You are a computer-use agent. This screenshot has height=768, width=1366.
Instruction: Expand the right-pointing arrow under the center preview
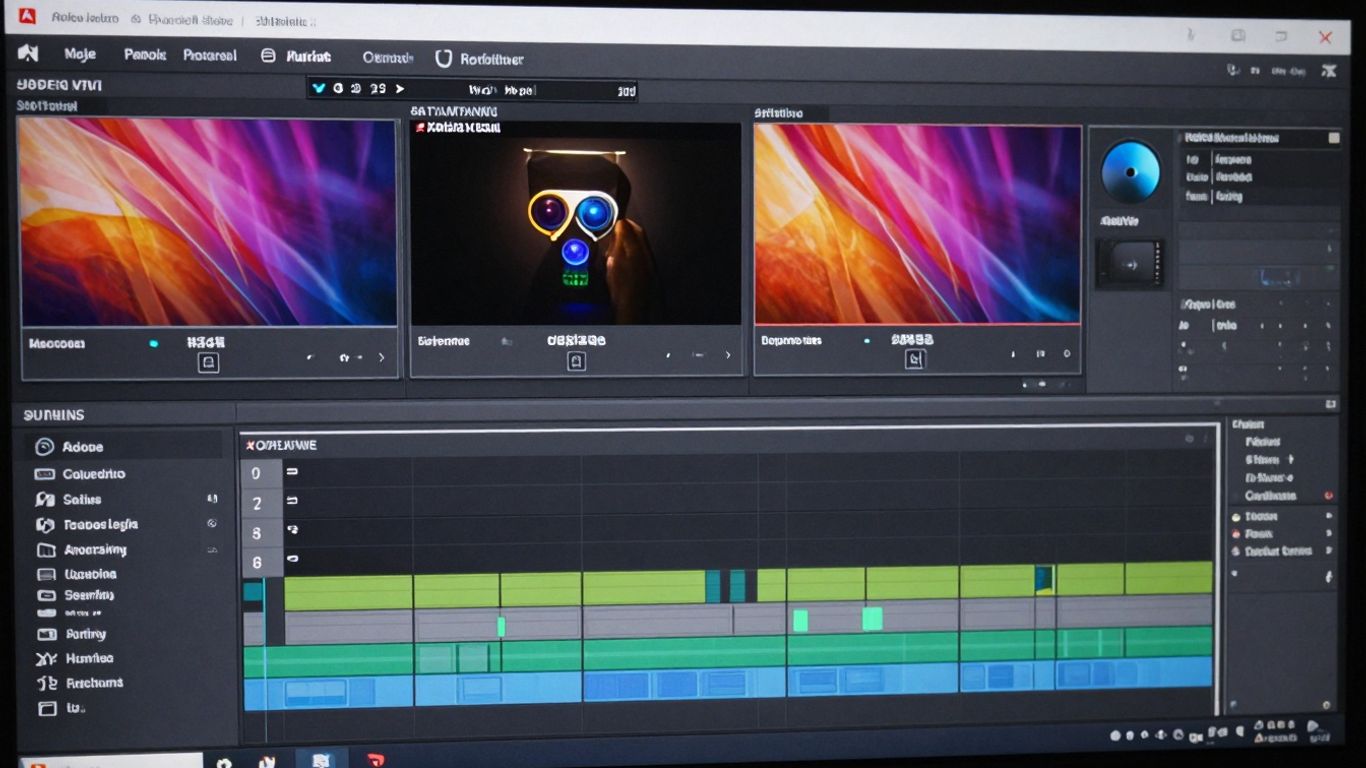click(728, 354)
